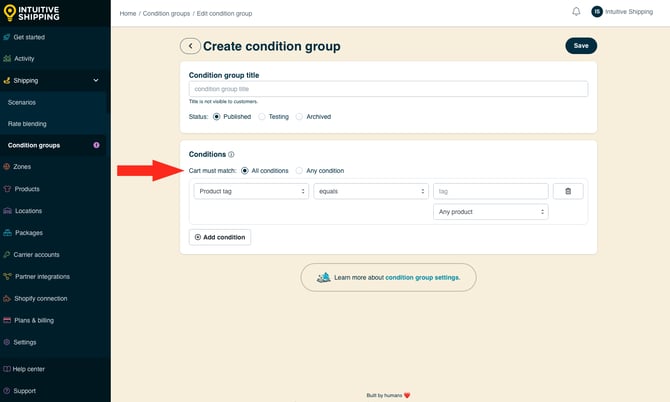Open Settings in the sidebar
Image resolution: width=670 pixels, height=402 pixels.
[x=25, y=342]
